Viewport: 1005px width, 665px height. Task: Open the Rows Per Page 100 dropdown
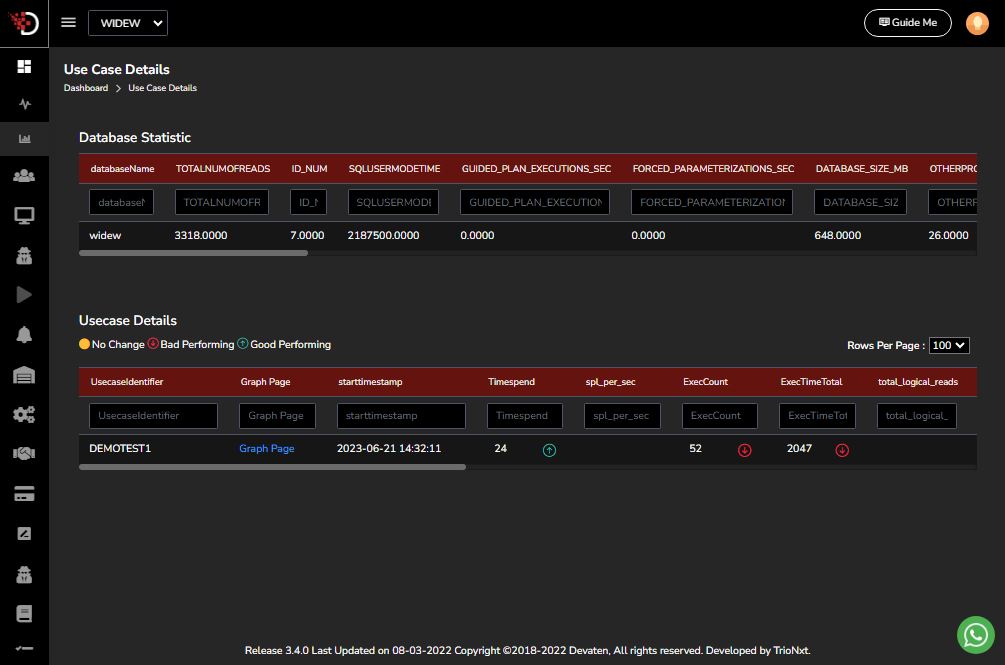pos(949,345)
